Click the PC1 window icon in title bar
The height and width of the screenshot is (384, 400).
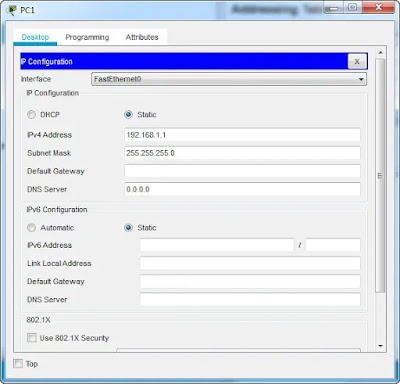tap(12, 10)
